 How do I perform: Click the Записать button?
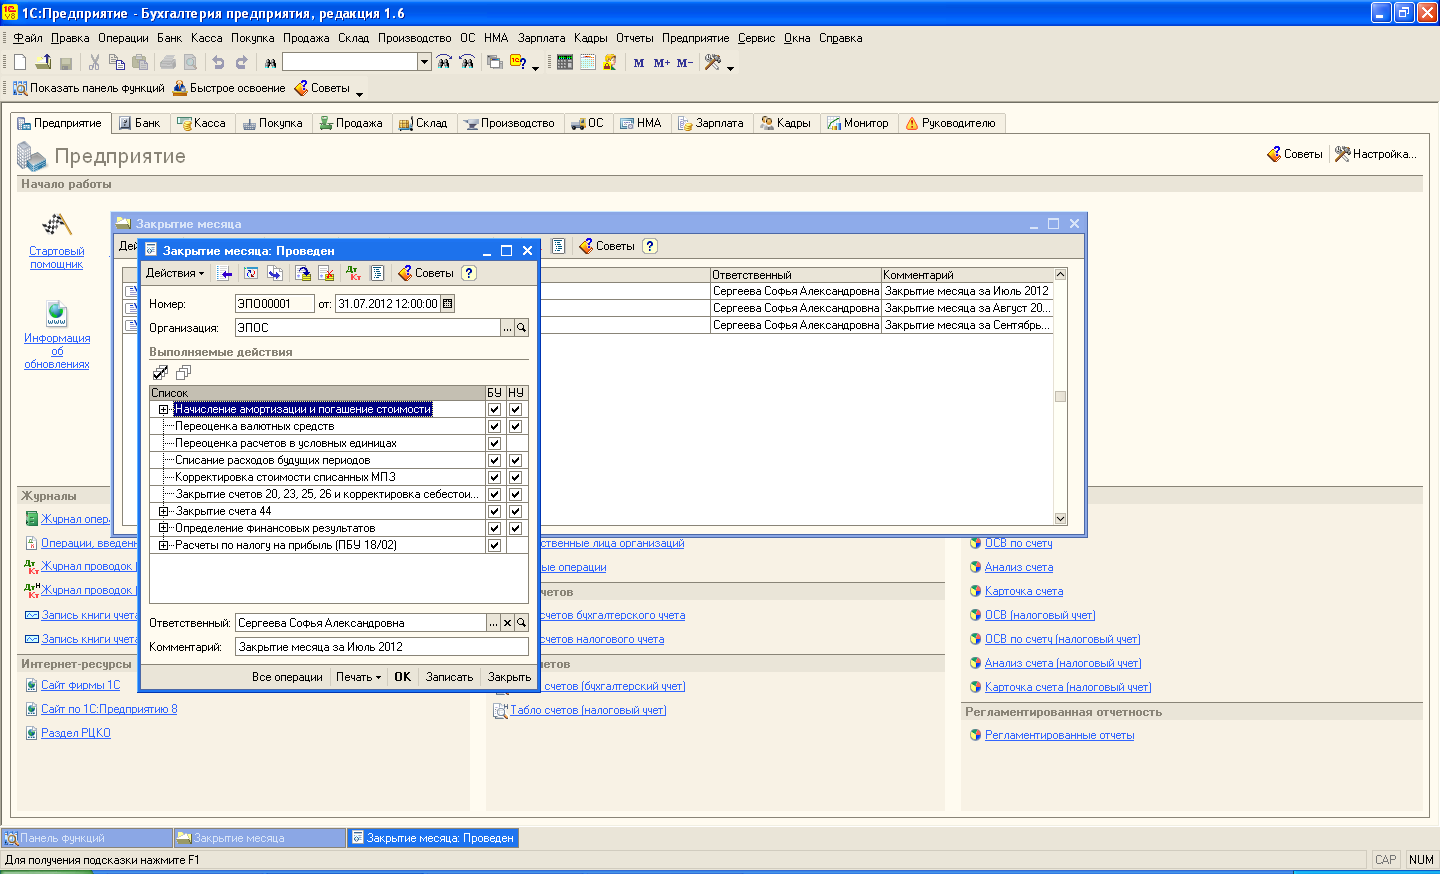click(449, 677)
